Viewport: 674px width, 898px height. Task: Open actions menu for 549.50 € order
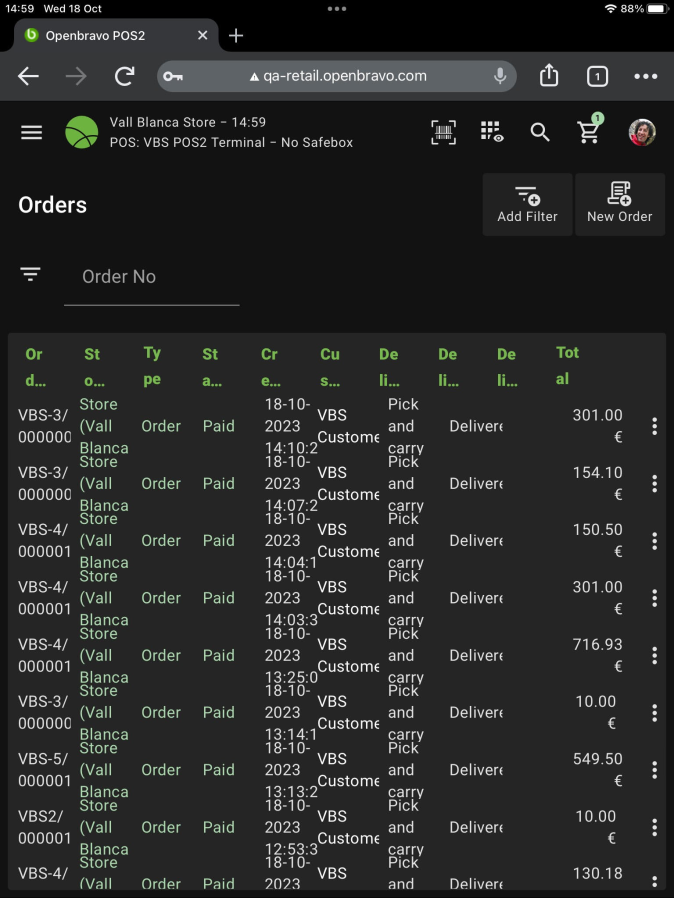click(654, 770)
